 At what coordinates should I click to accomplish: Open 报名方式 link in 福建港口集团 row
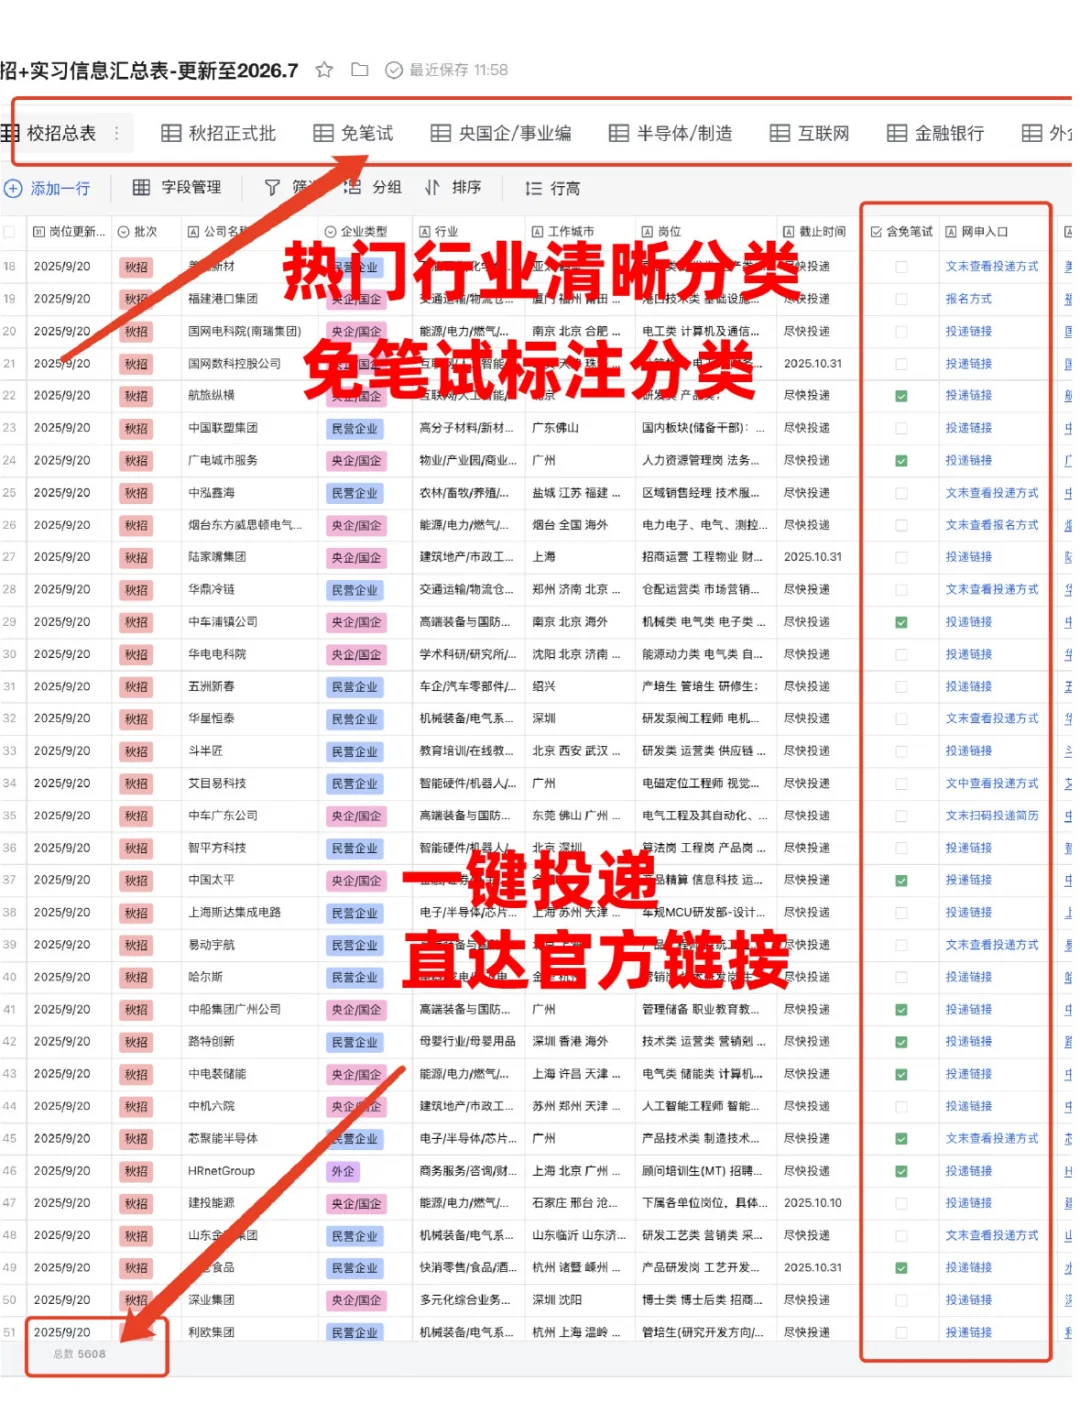click(x=969, y=299)
